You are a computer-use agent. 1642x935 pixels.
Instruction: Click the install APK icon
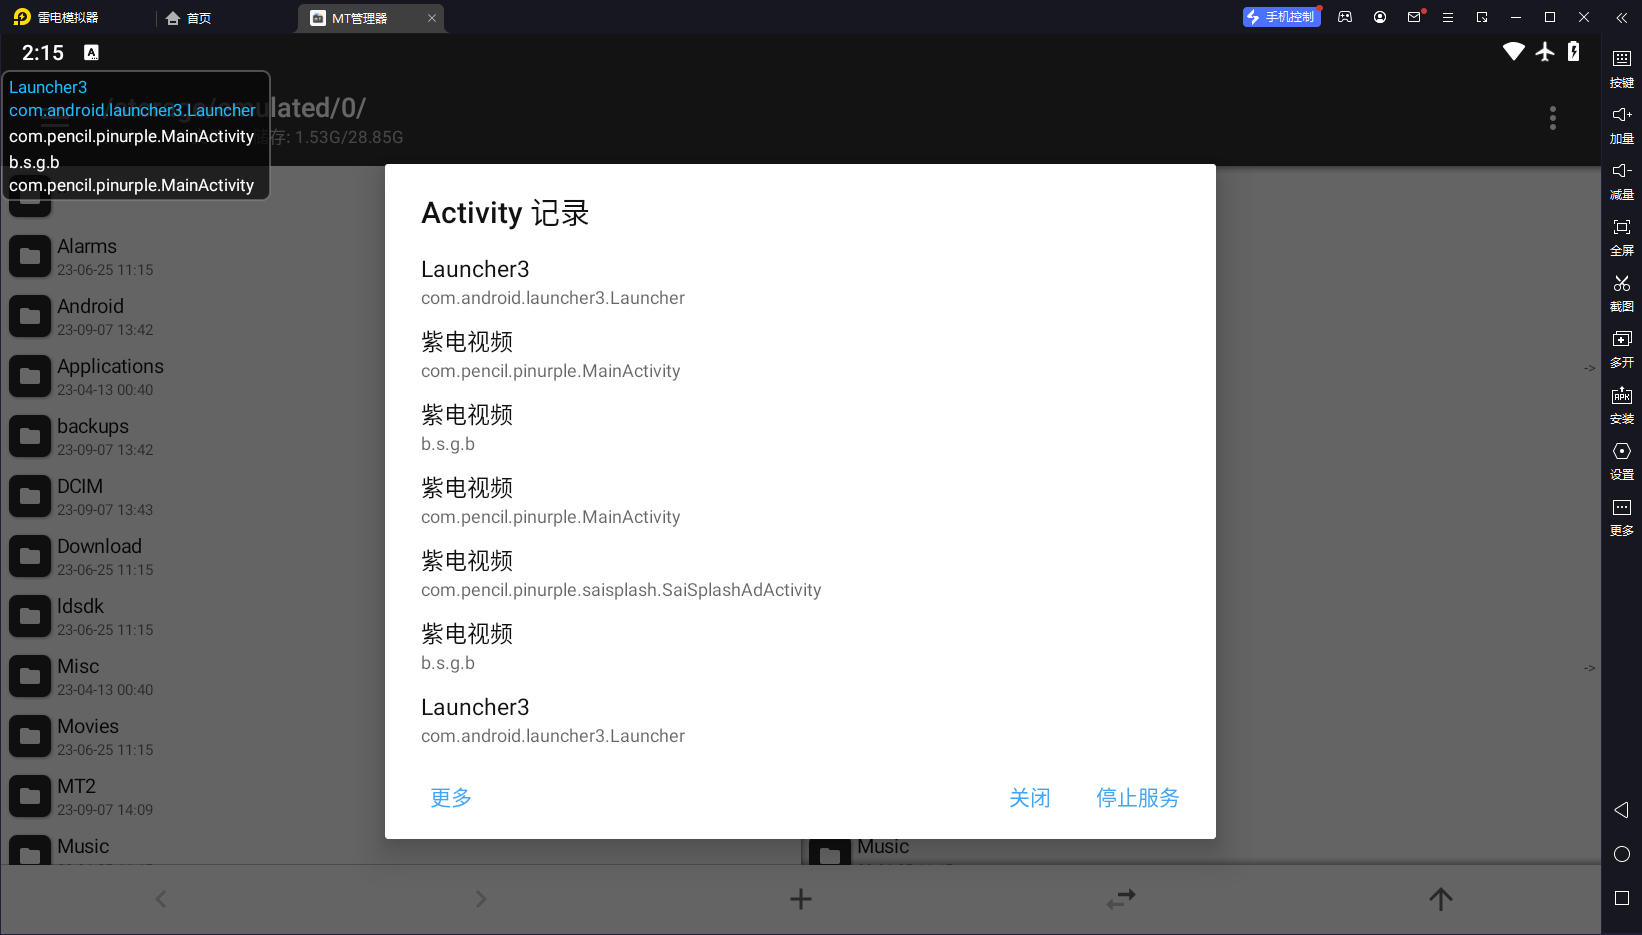1621,396
